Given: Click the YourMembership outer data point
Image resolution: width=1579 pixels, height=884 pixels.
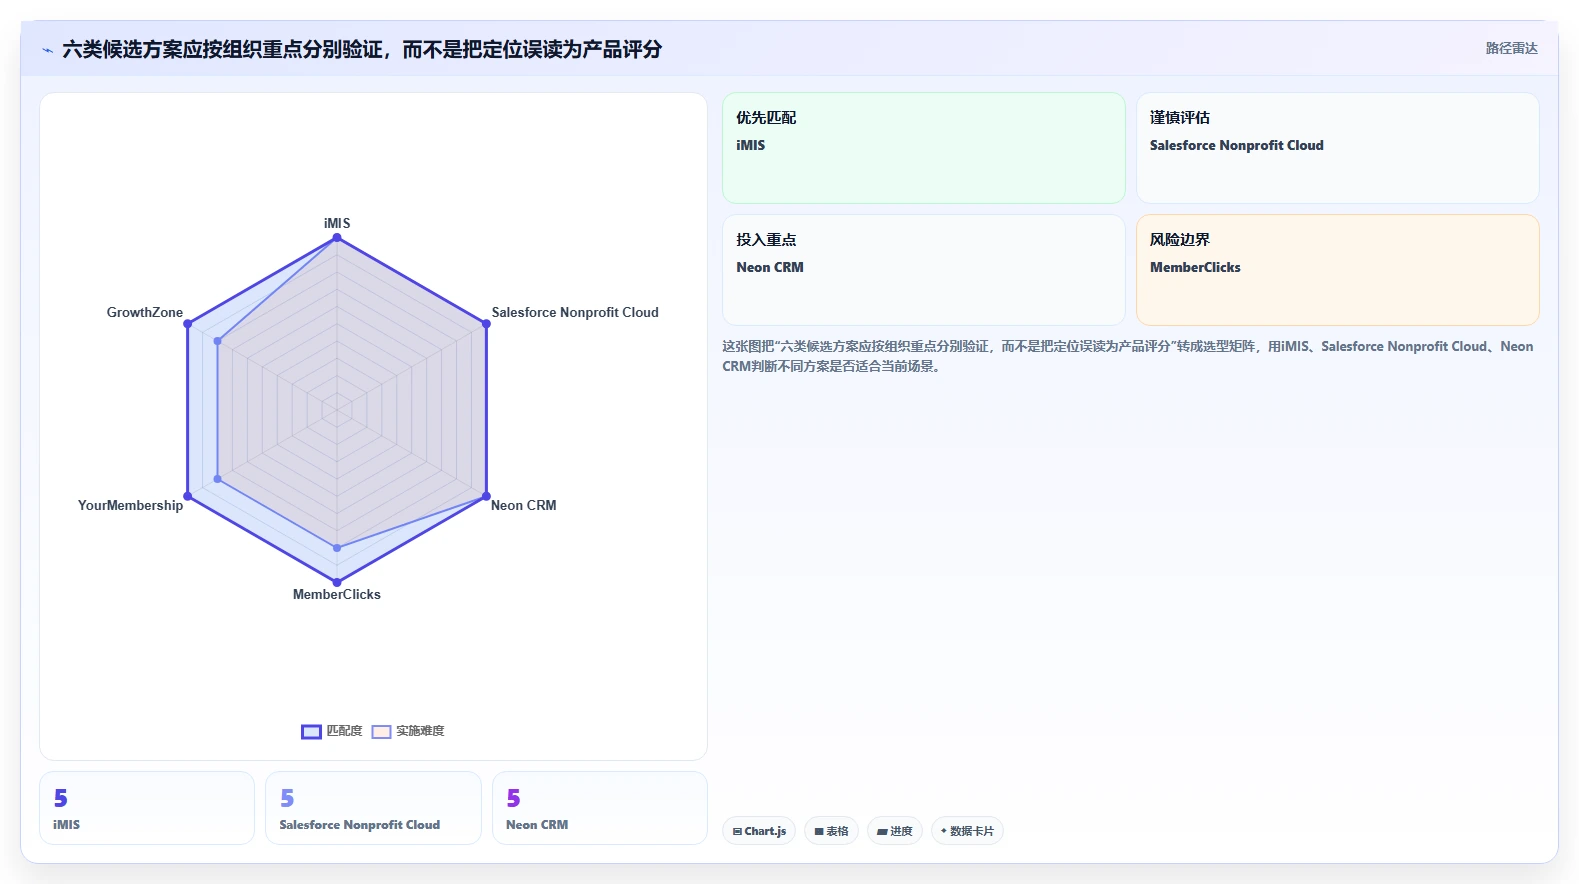Looking at the screenshot, I should pyautogui.click(x=188, y=496).
